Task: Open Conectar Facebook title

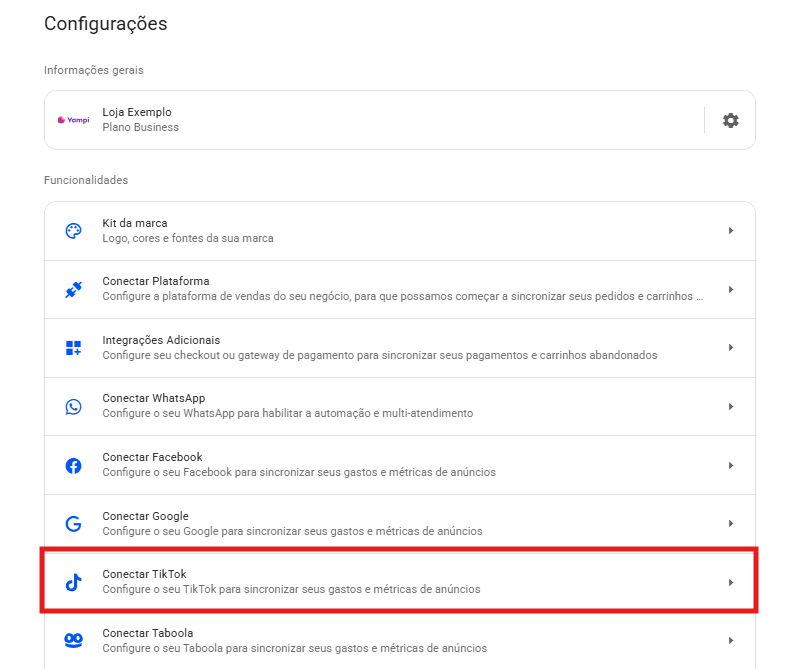Action: point(152,457)
